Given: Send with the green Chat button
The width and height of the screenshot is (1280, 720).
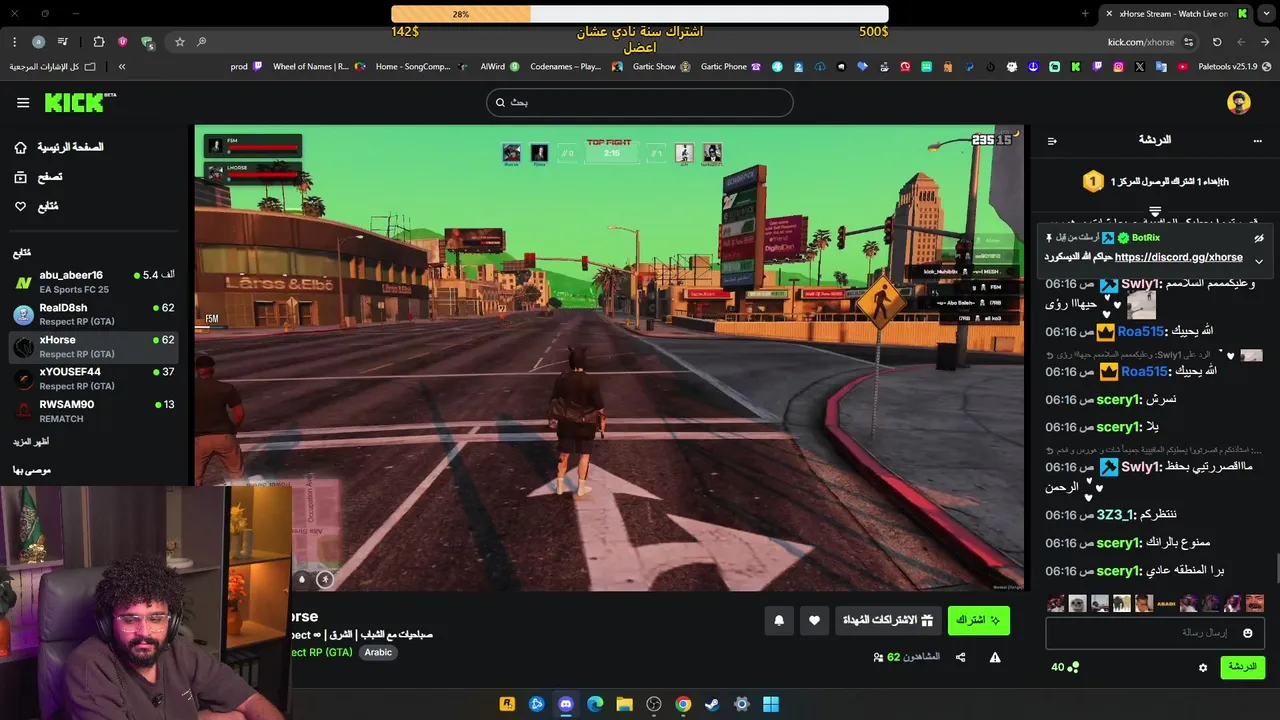Looking at the screenshot, I should pyautogui.click(x=1242, y=667).
